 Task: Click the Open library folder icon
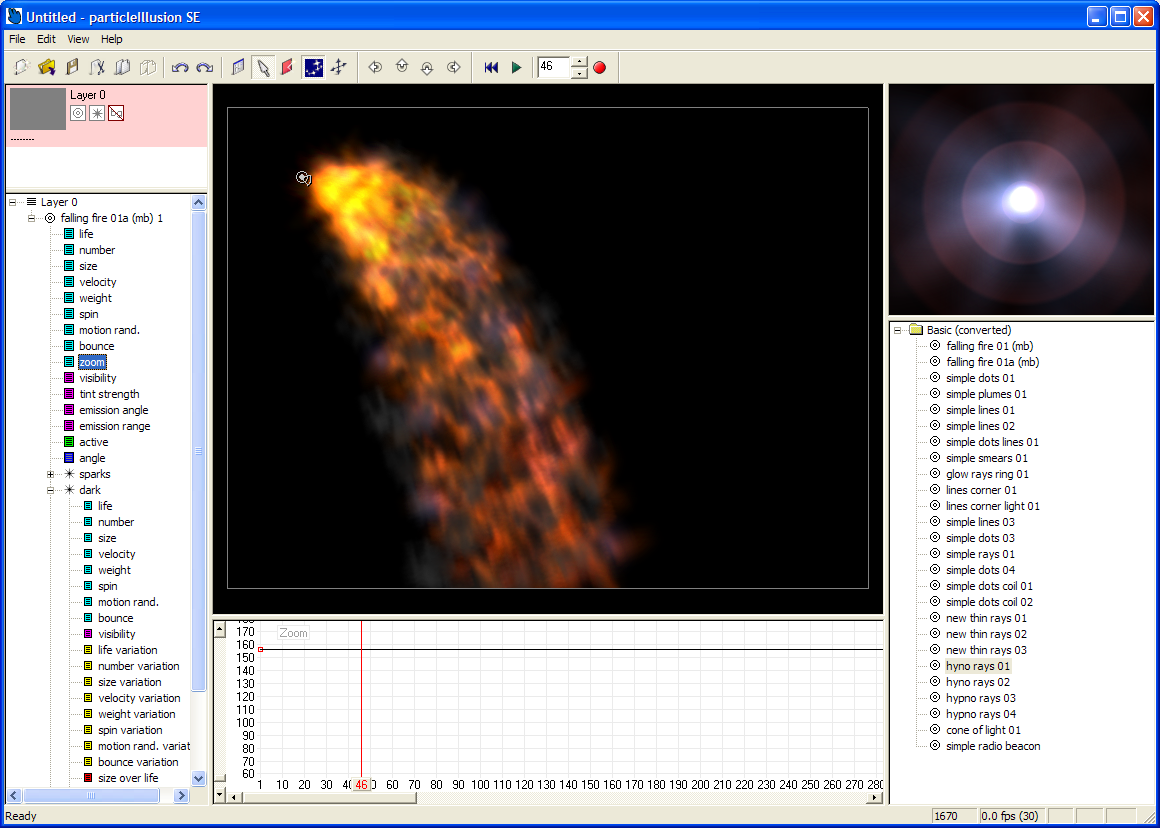tap(46, 67)
